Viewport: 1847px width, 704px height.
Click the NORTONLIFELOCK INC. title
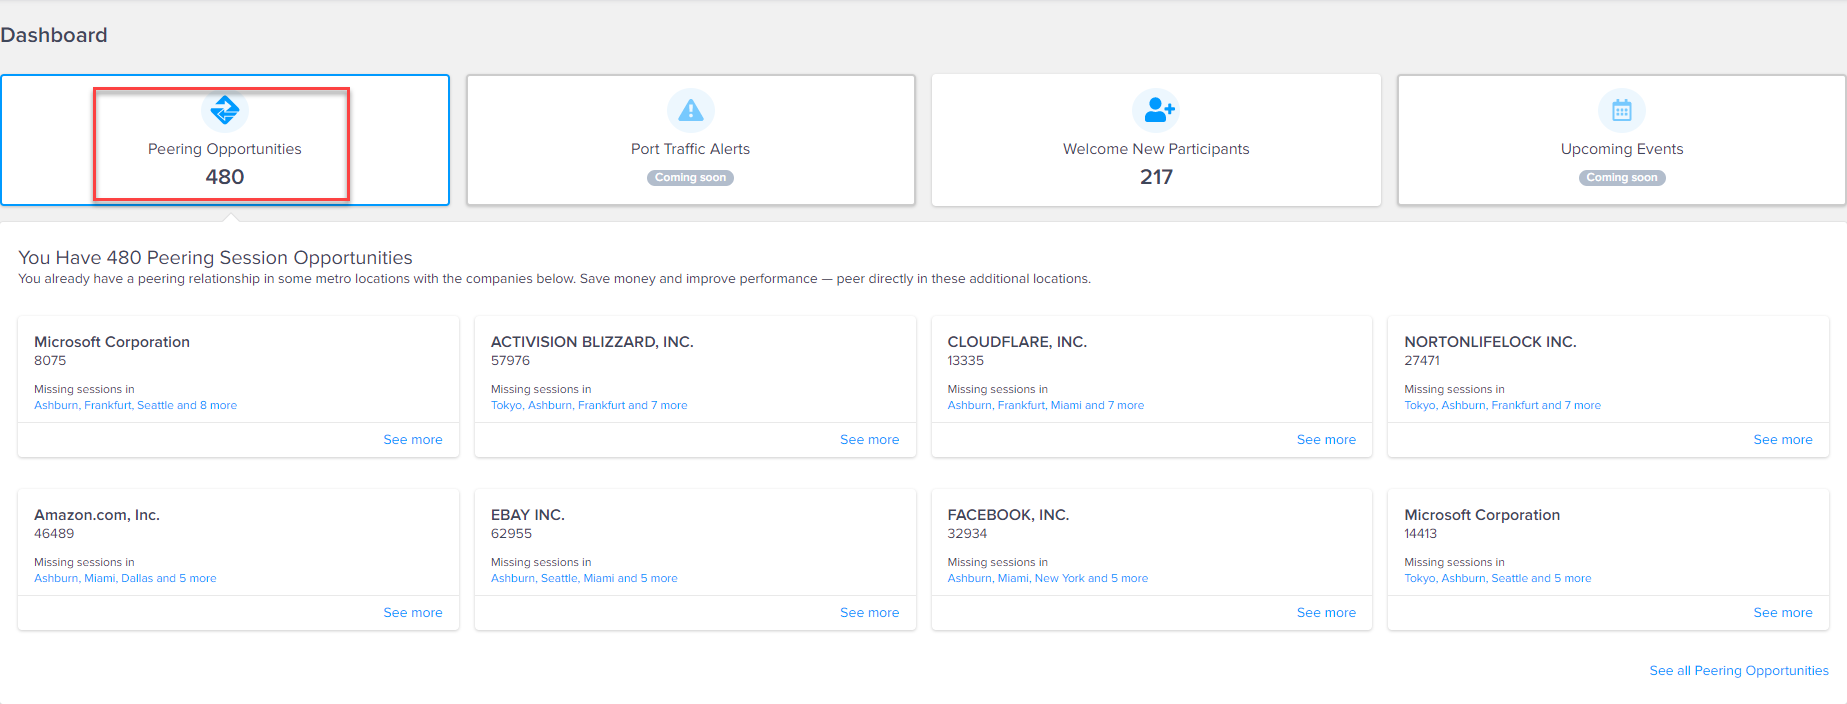click(1490, 342)
